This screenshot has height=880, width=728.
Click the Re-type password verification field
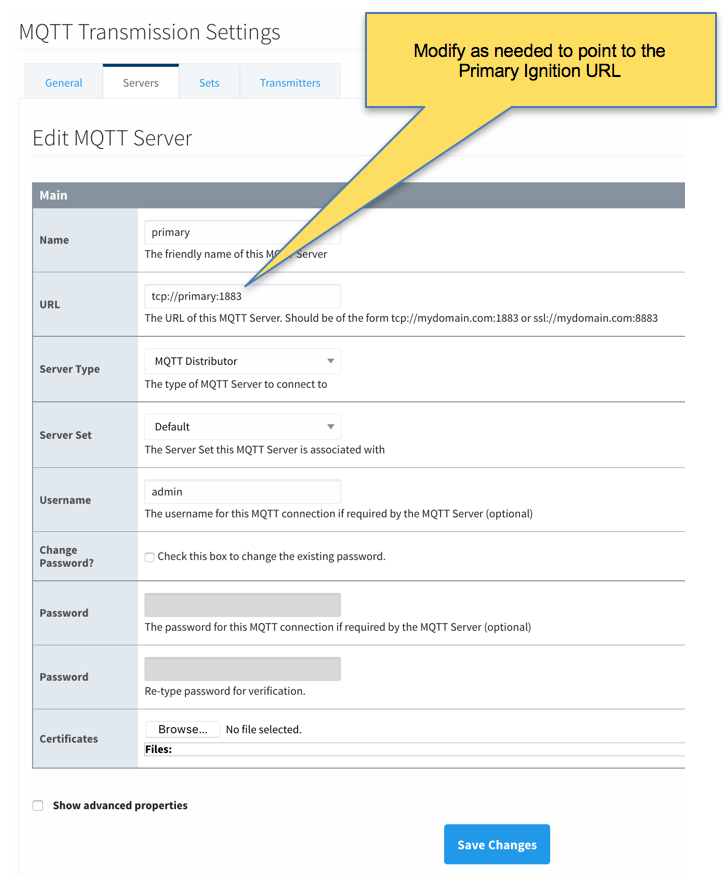click(242, 669)
